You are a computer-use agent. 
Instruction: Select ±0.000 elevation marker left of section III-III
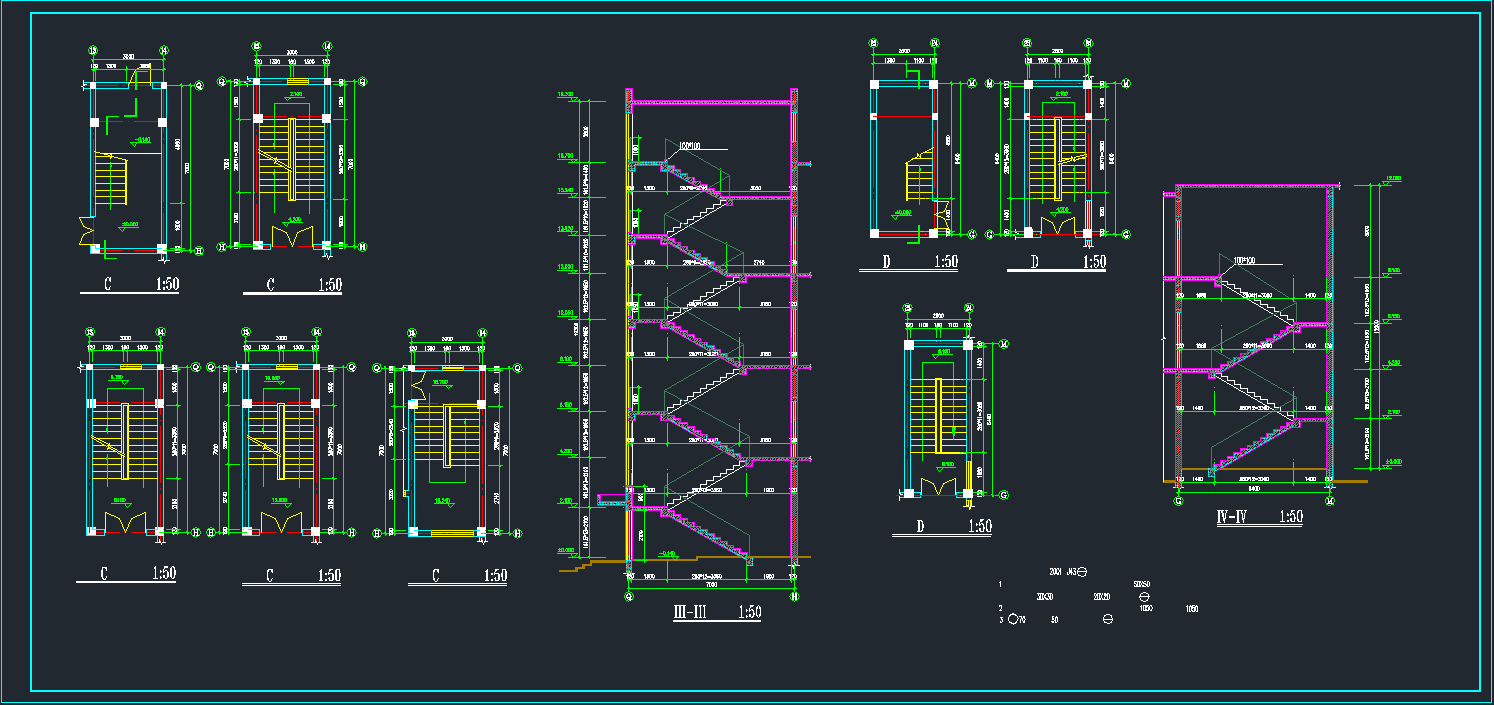[566, 551]
